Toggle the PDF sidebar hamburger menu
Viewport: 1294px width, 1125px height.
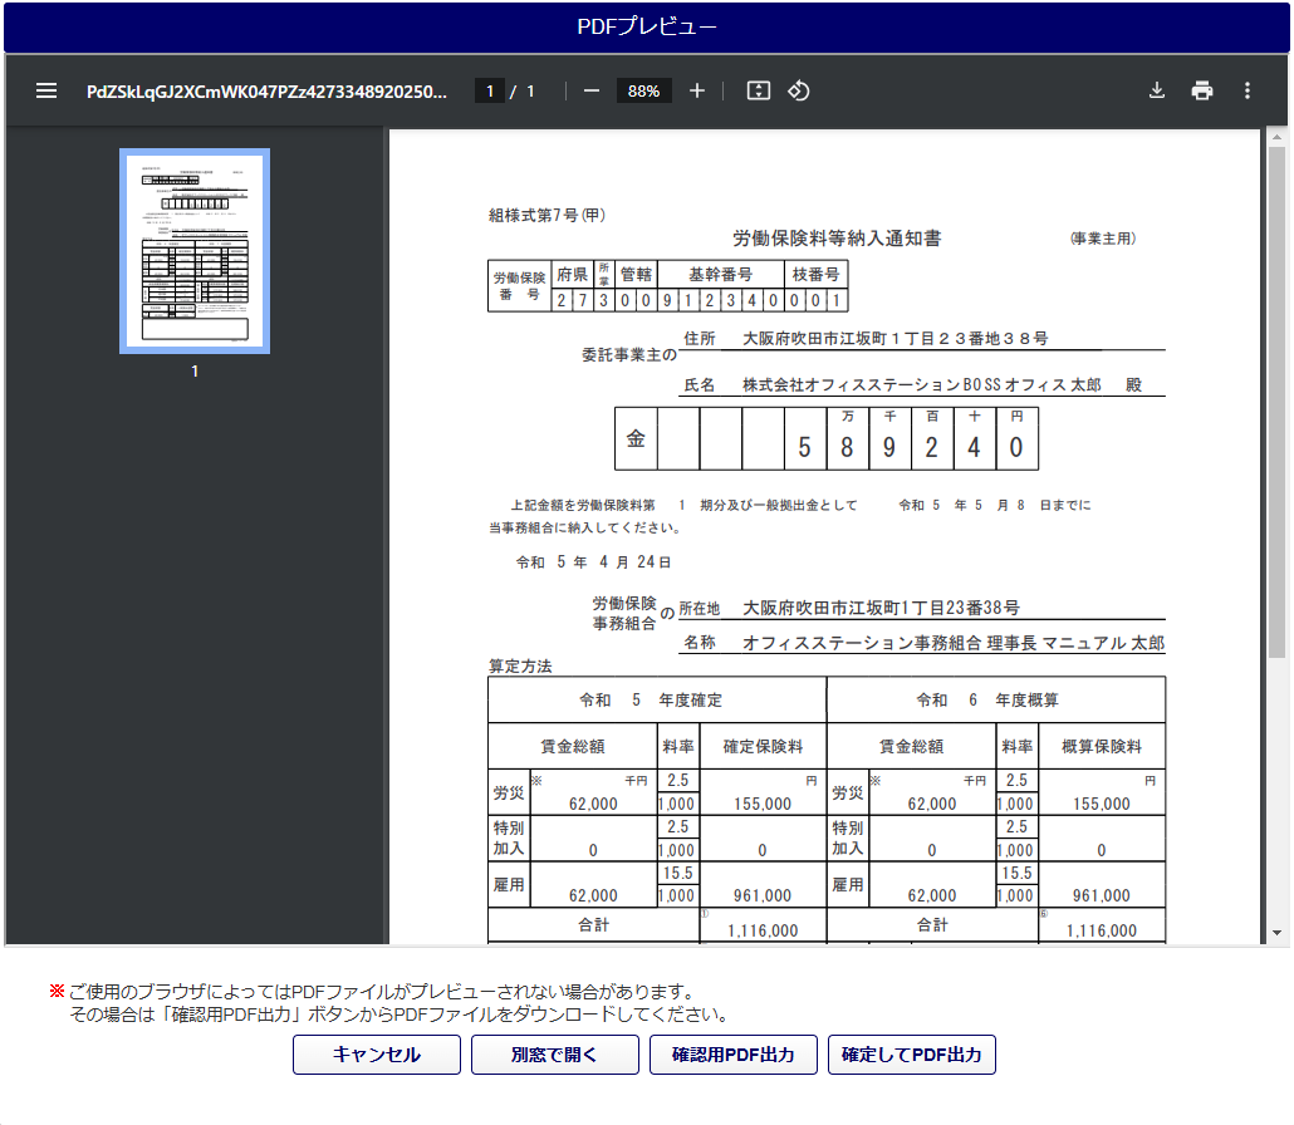[x=46, y=91]
